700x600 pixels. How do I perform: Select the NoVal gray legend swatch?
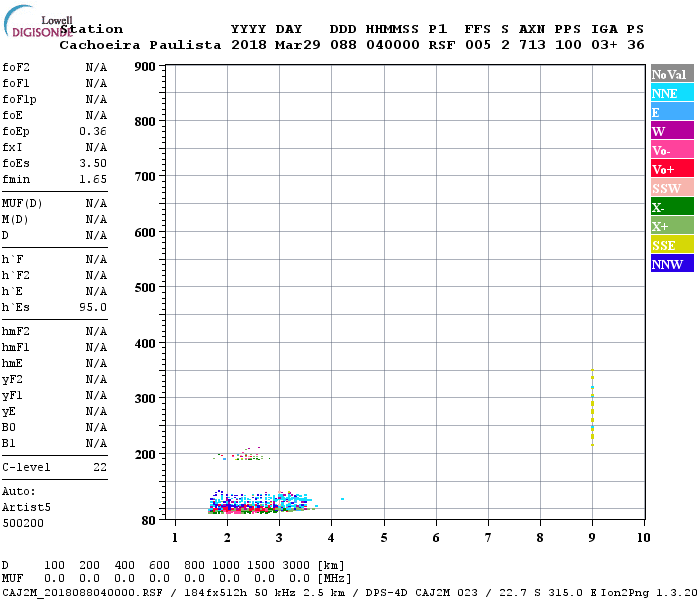672,73
